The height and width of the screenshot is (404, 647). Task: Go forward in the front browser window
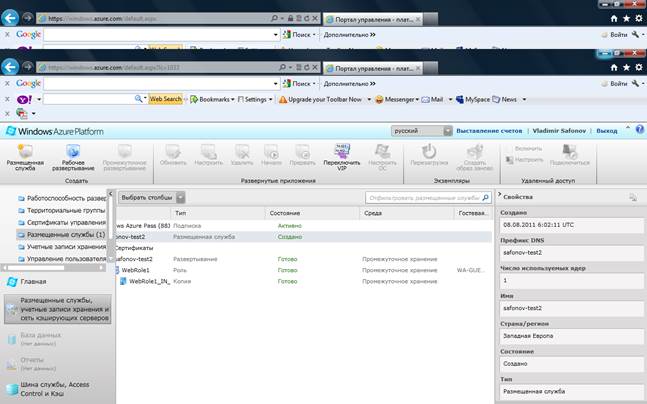click(28, 66)
